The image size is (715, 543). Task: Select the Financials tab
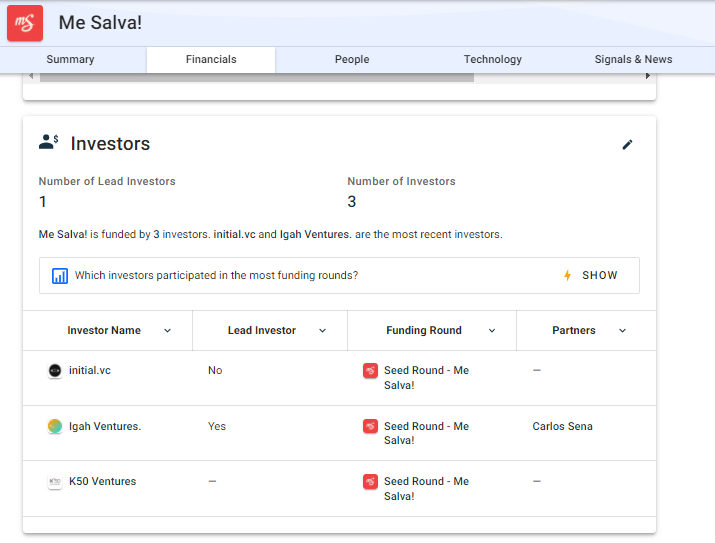[x=211, y=59]
